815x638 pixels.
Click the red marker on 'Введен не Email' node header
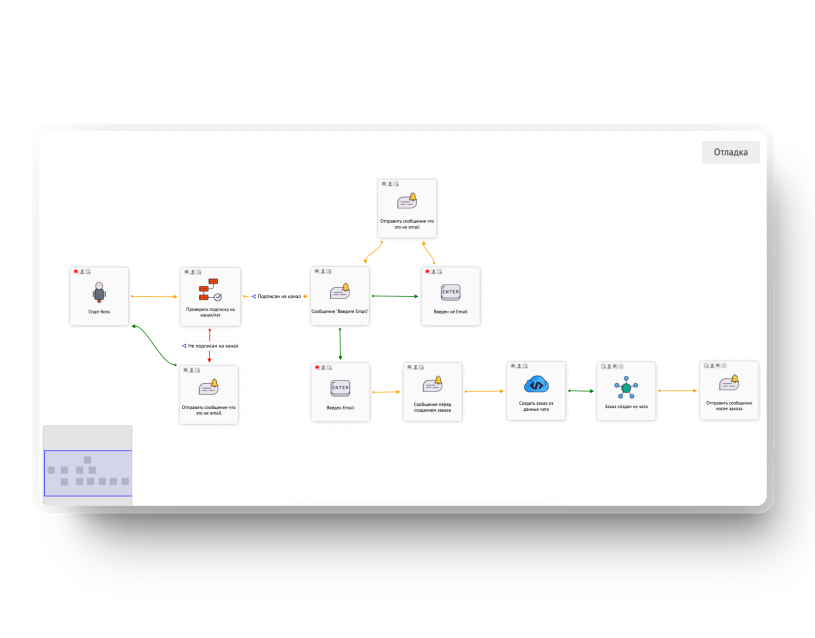428,271
